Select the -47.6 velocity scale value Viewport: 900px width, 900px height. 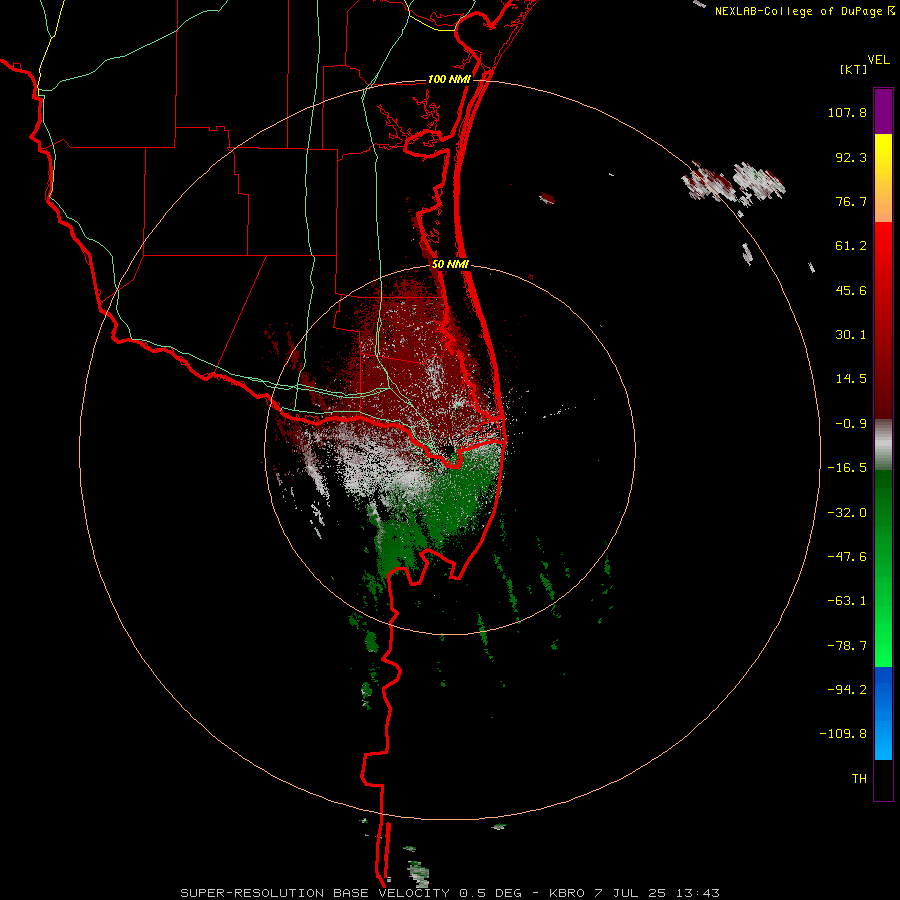click(847, 557)
